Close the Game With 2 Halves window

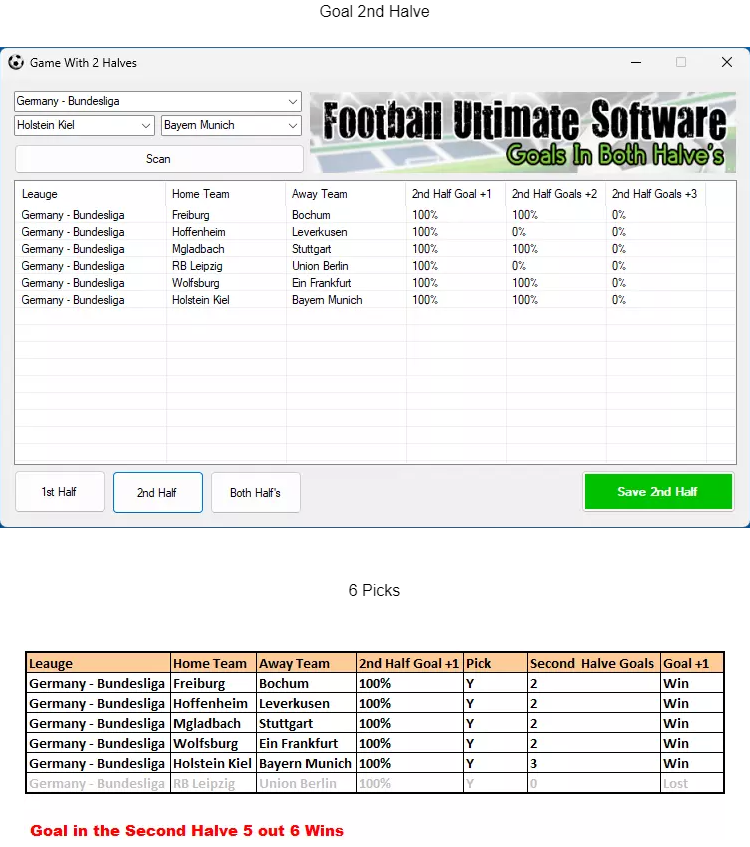point(727,63)
